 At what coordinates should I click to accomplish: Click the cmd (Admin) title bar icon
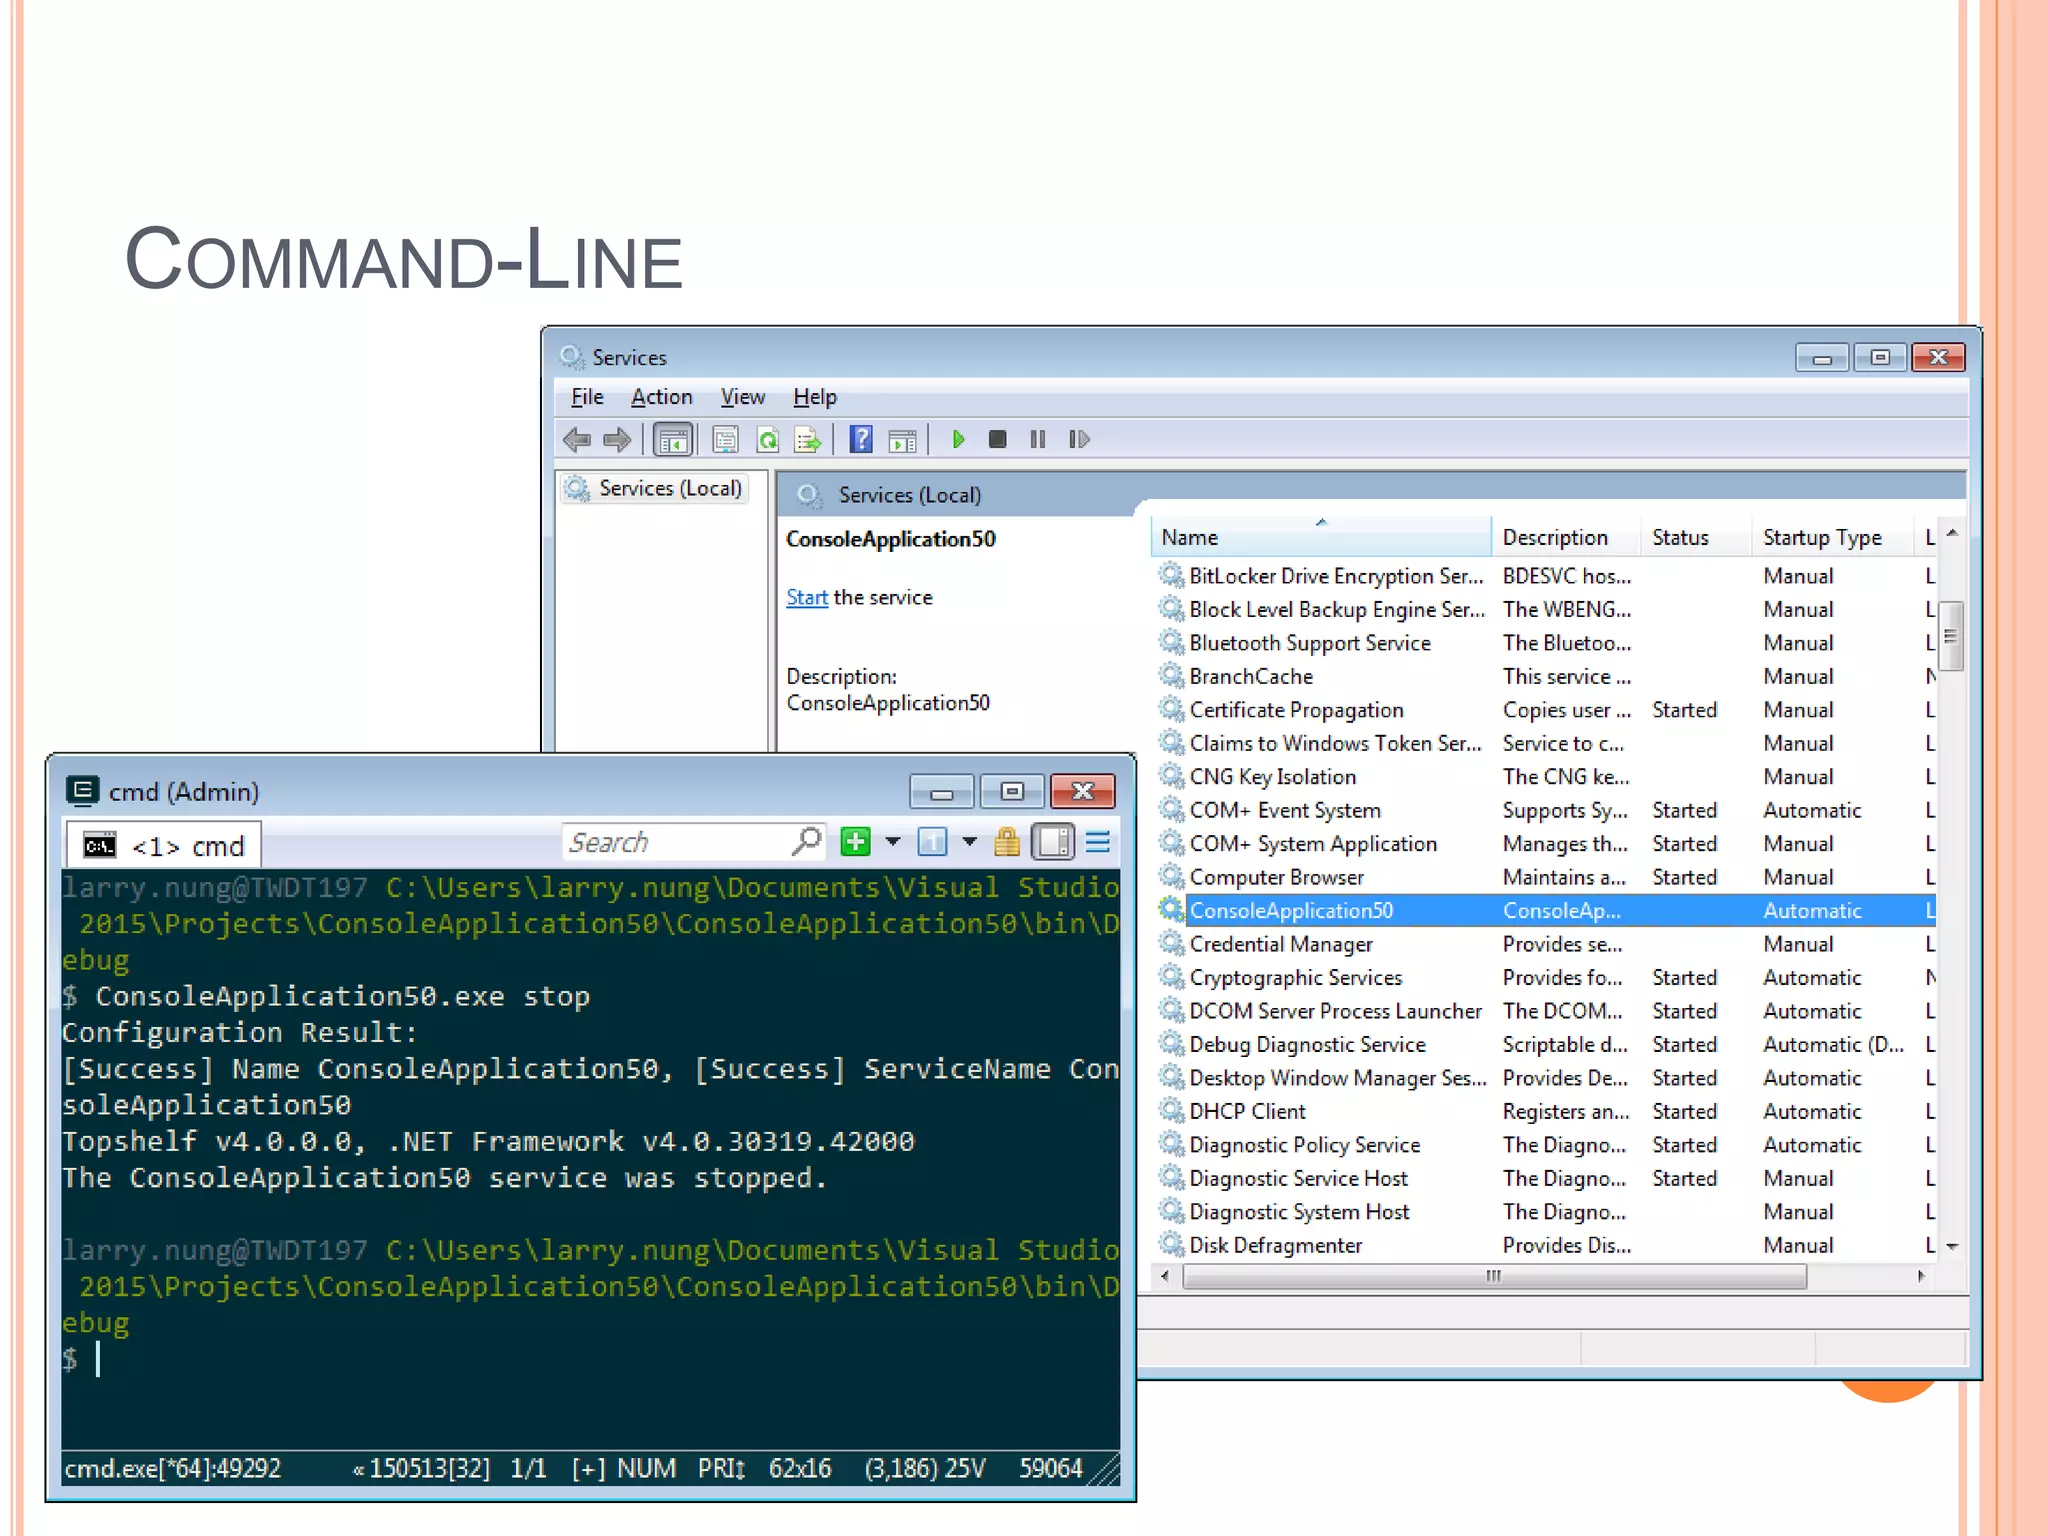(83, 791)
